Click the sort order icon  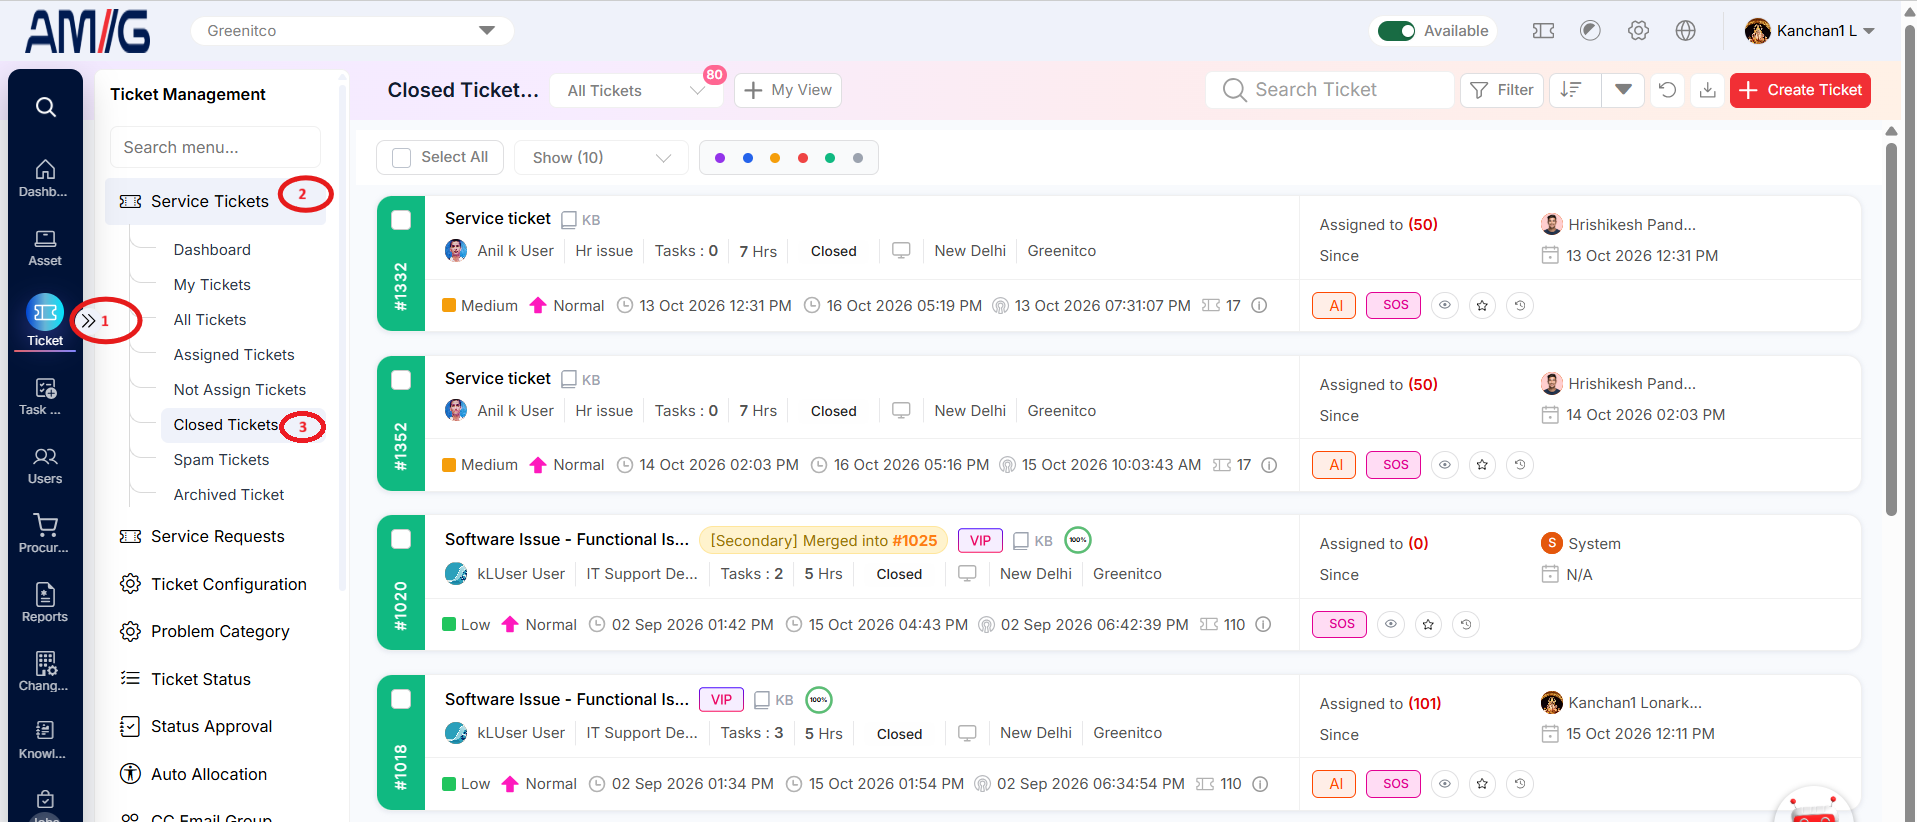coord(1572,90)
